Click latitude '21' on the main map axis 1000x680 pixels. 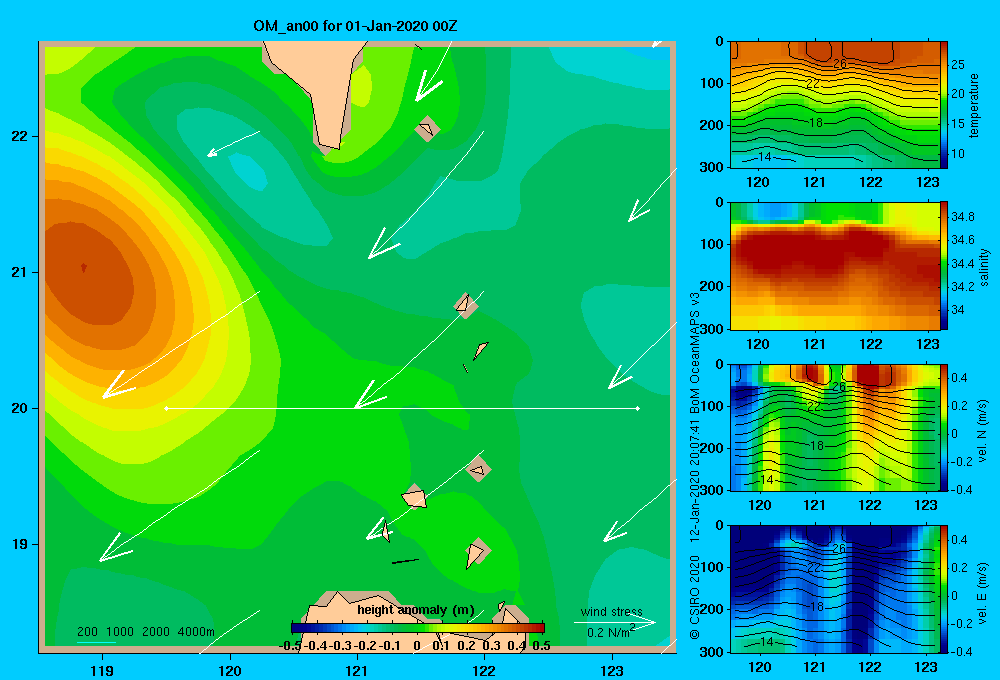pyautogui.click(x=20, y=272)
